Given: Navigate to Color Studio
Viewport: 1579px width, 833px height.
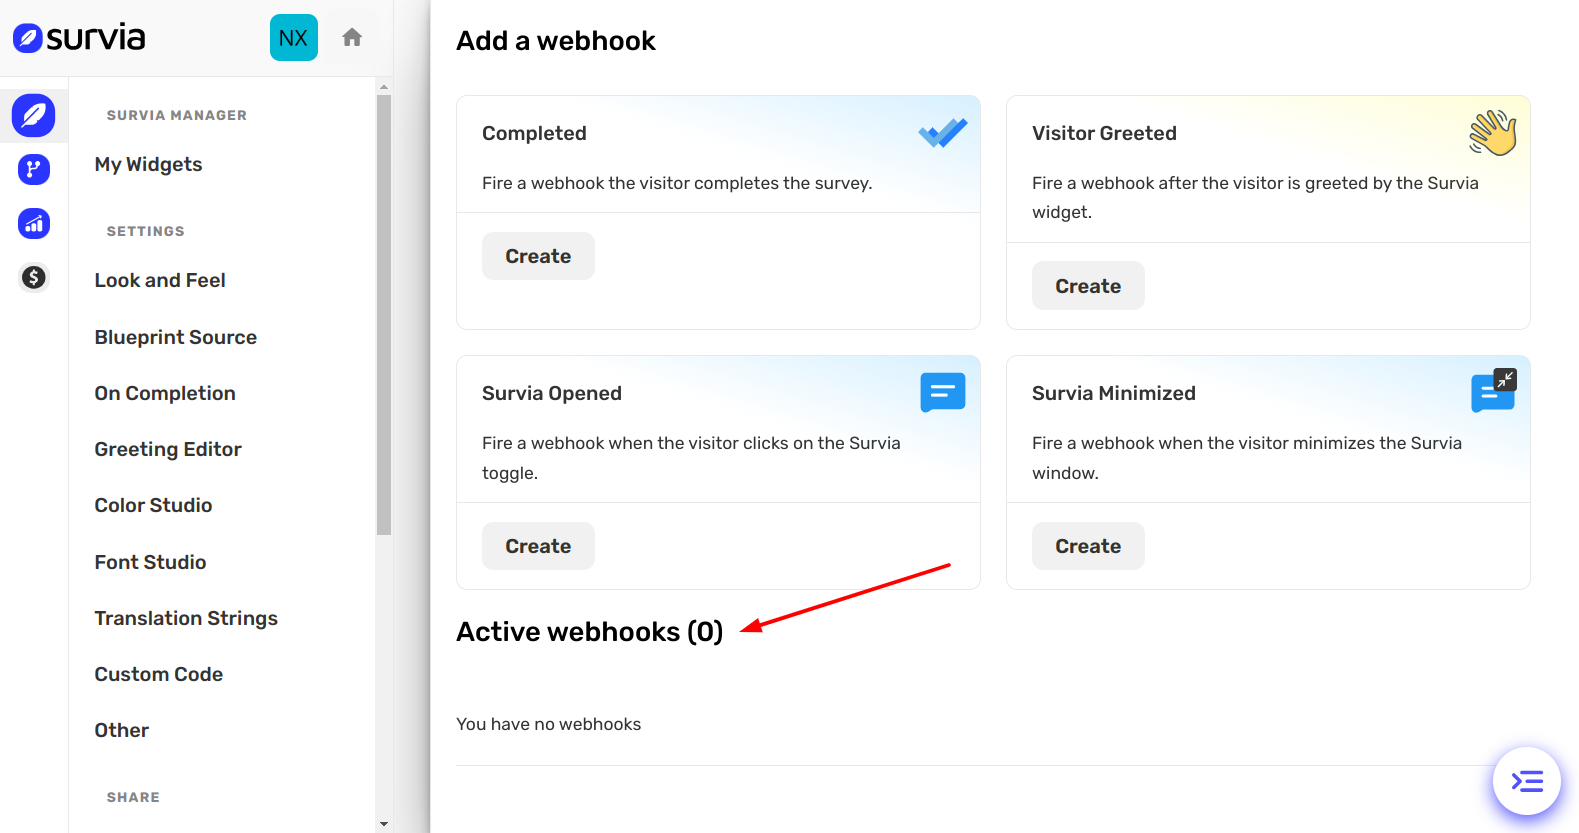Looking at the screenshot, I should (153, 505).
